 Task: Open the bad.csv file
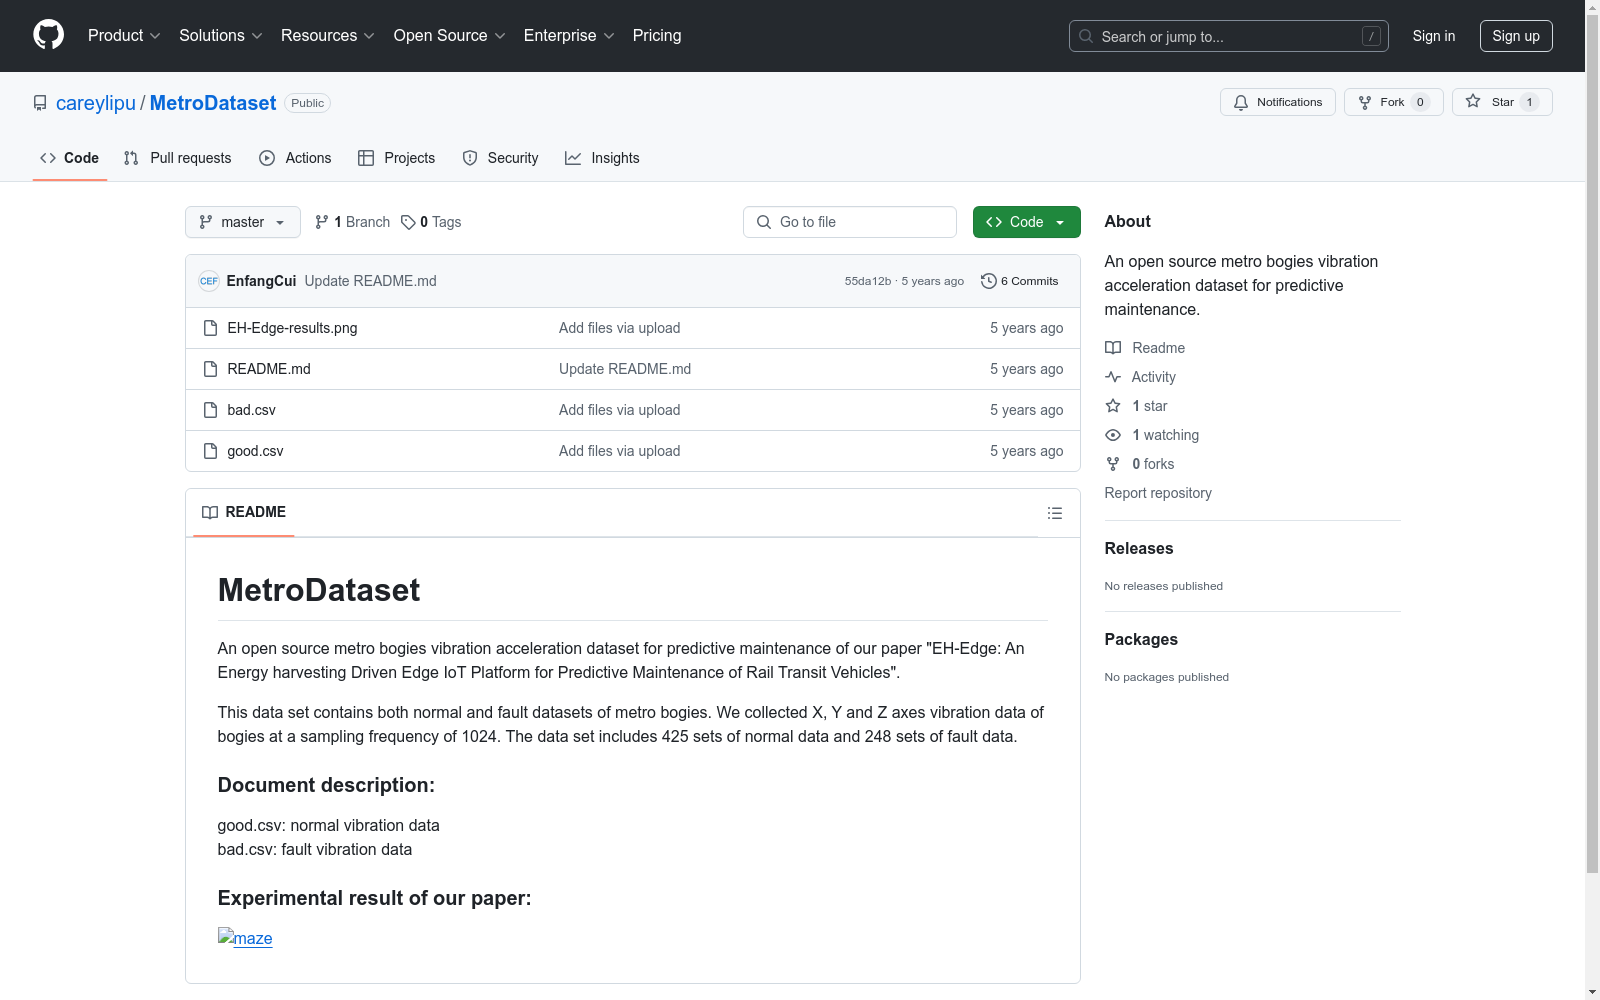[251, 410]
